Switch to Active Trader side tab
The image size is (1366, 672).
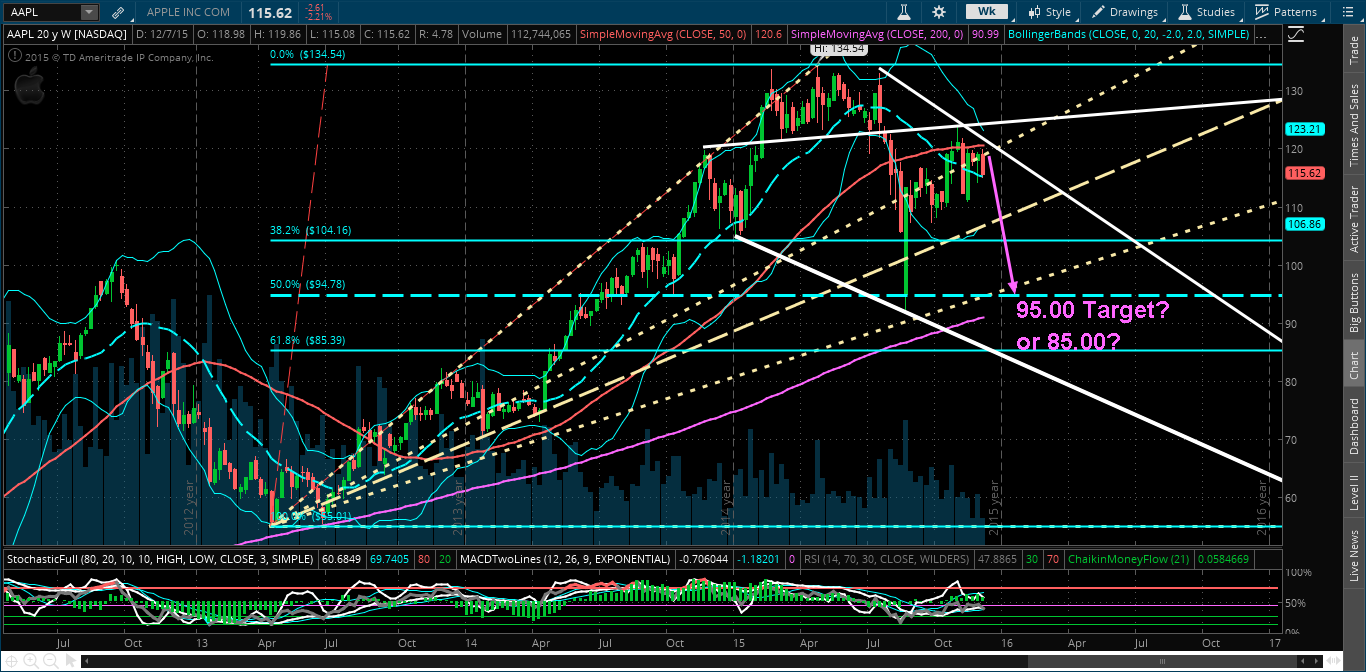click(x=1353, y=220)
